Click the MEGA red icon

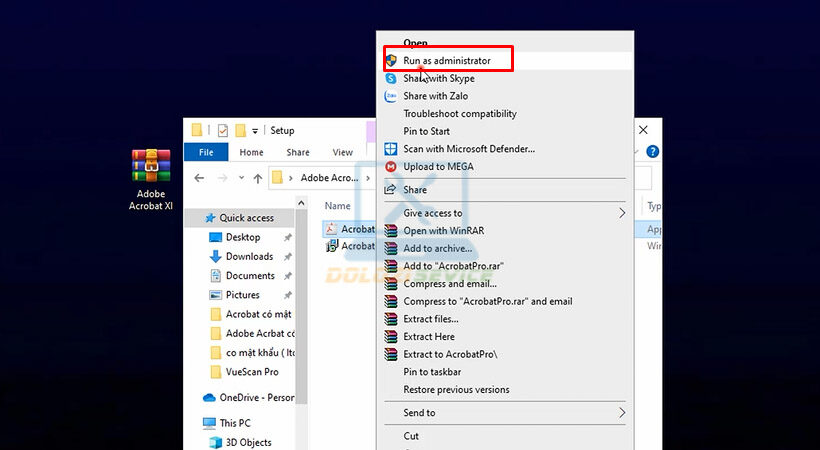(x=391, y=166)
